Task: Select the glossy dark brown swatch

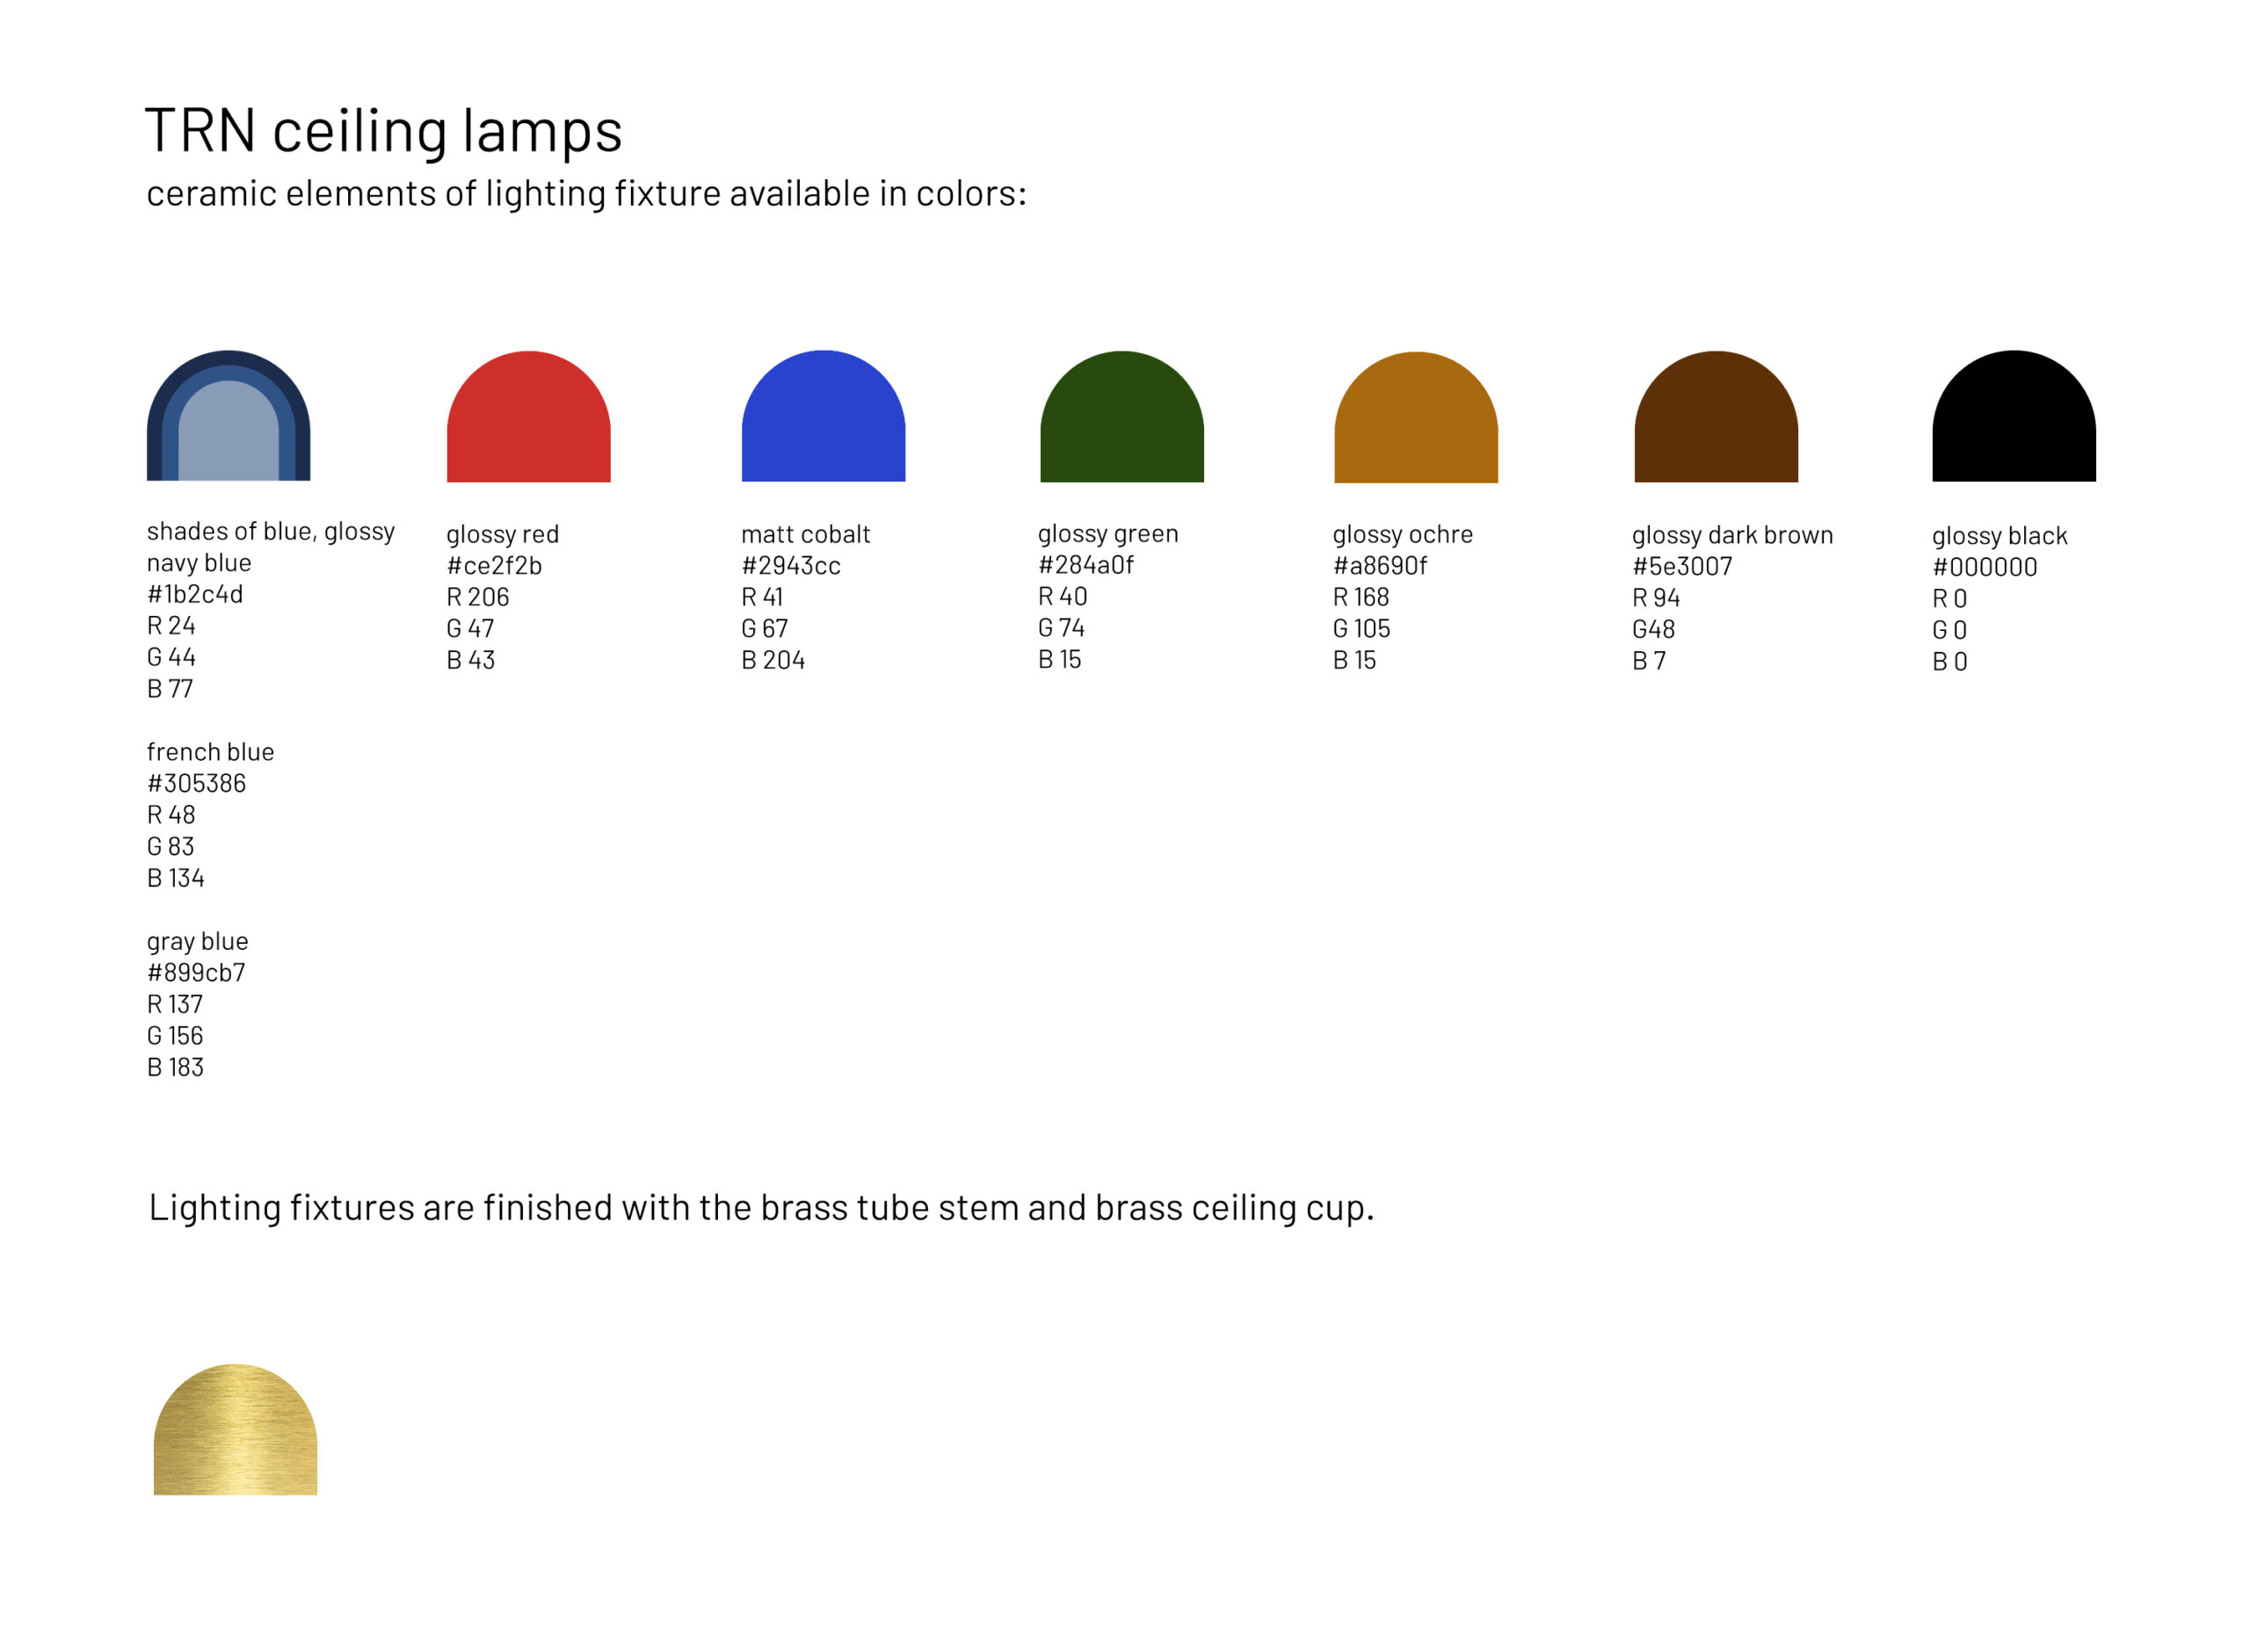Action: click(1716, 416)
